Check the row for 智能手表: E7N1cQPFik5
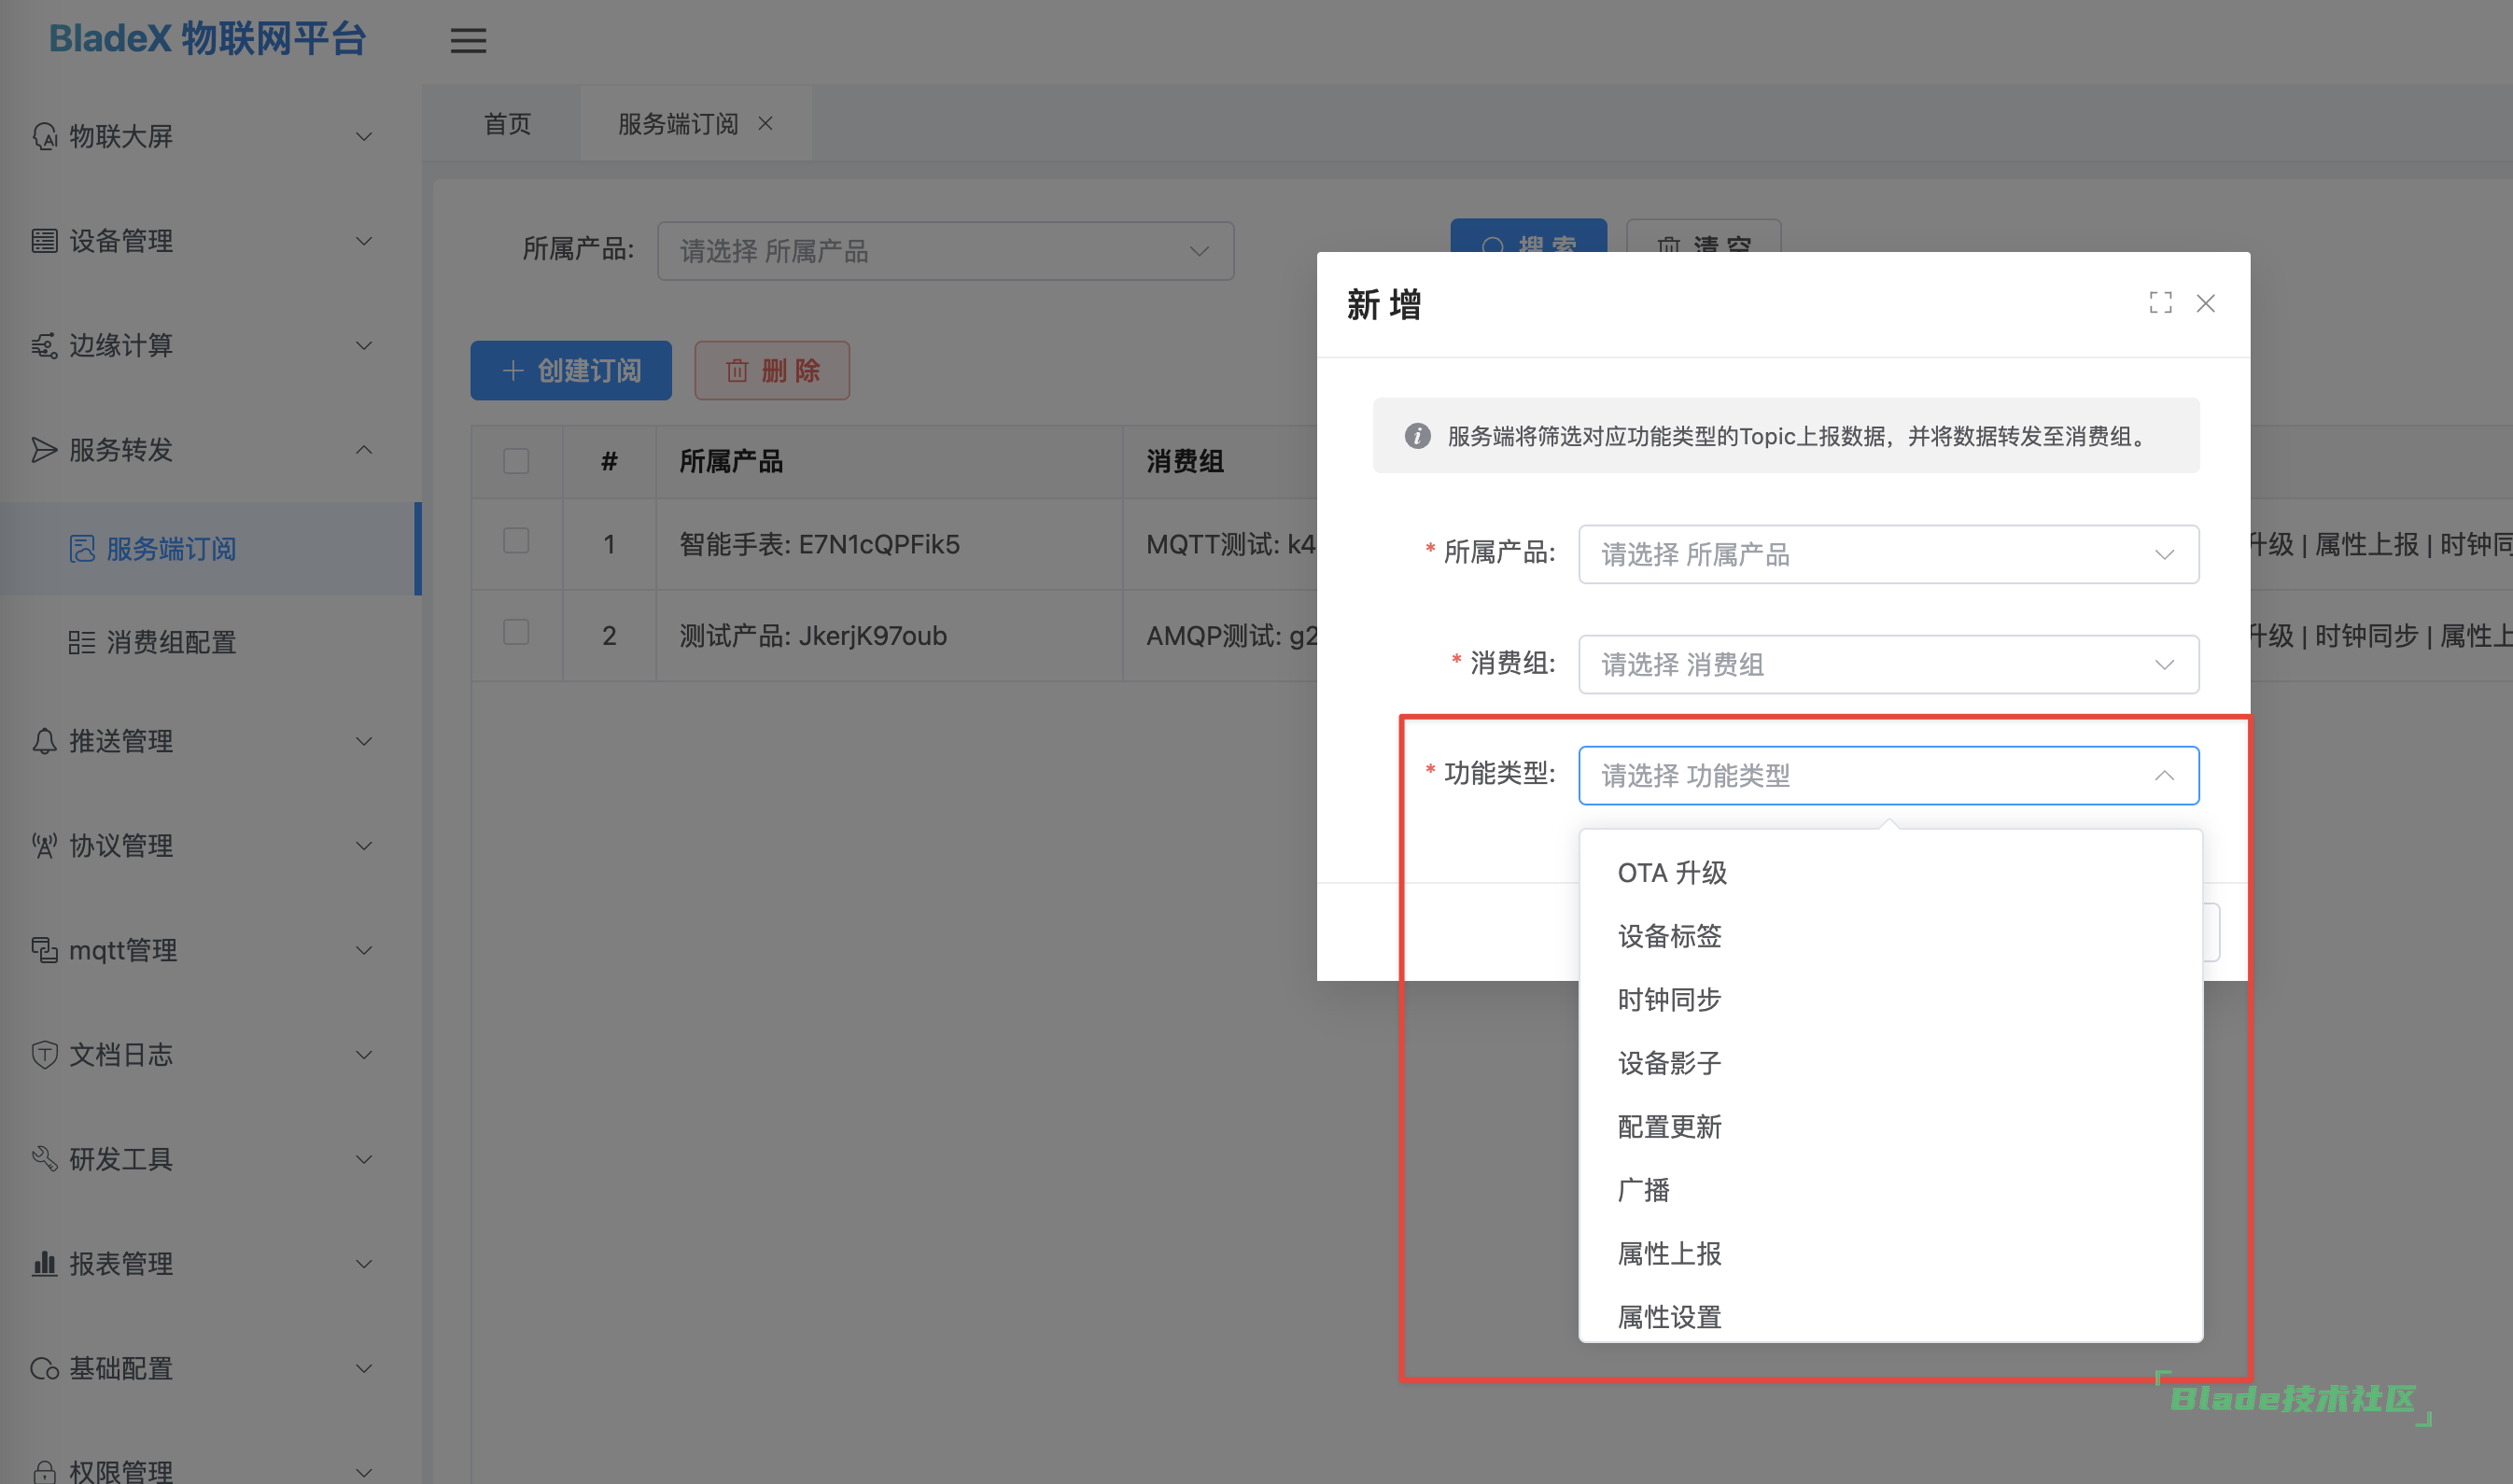2513x1484 pixels. pos(516,541)
